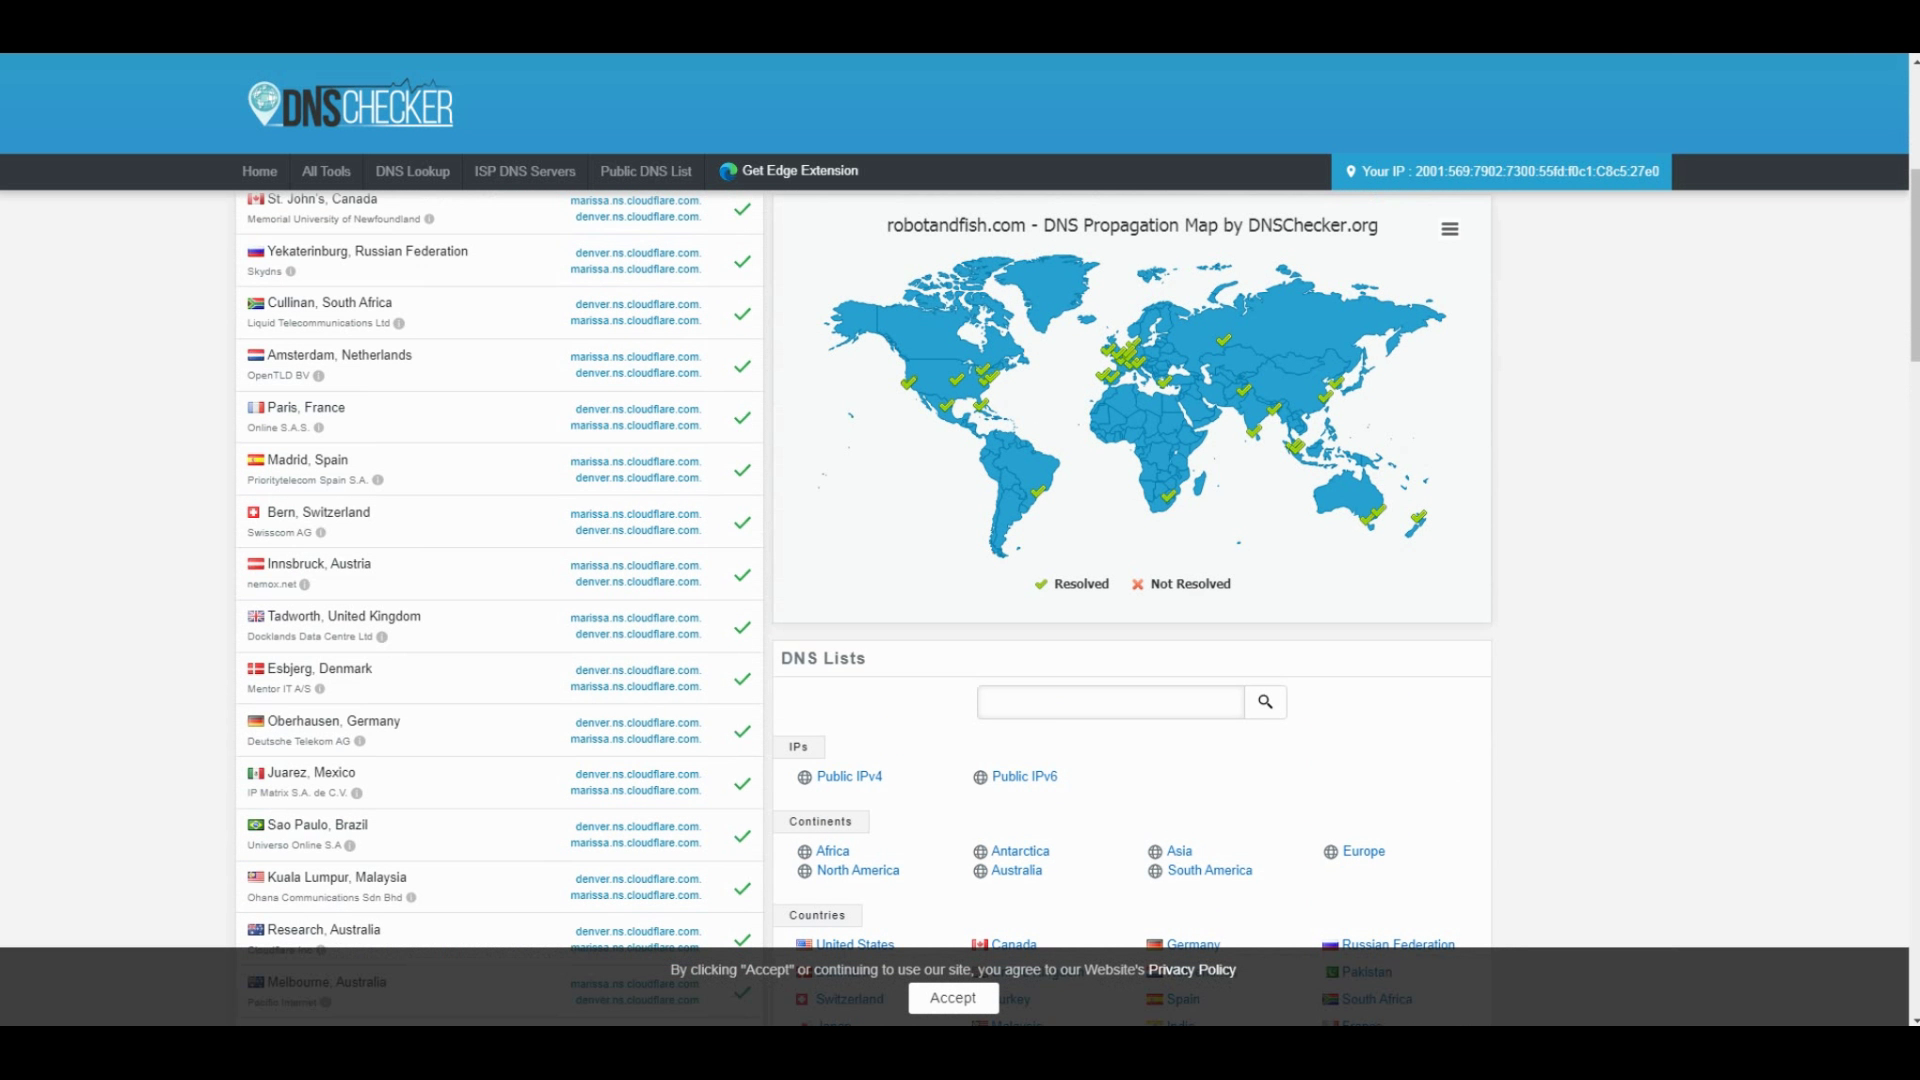Click inside the DNS Lists search field
Screen dimensions: 1920x1080
pyautogui.click(x=1110, y=702)
